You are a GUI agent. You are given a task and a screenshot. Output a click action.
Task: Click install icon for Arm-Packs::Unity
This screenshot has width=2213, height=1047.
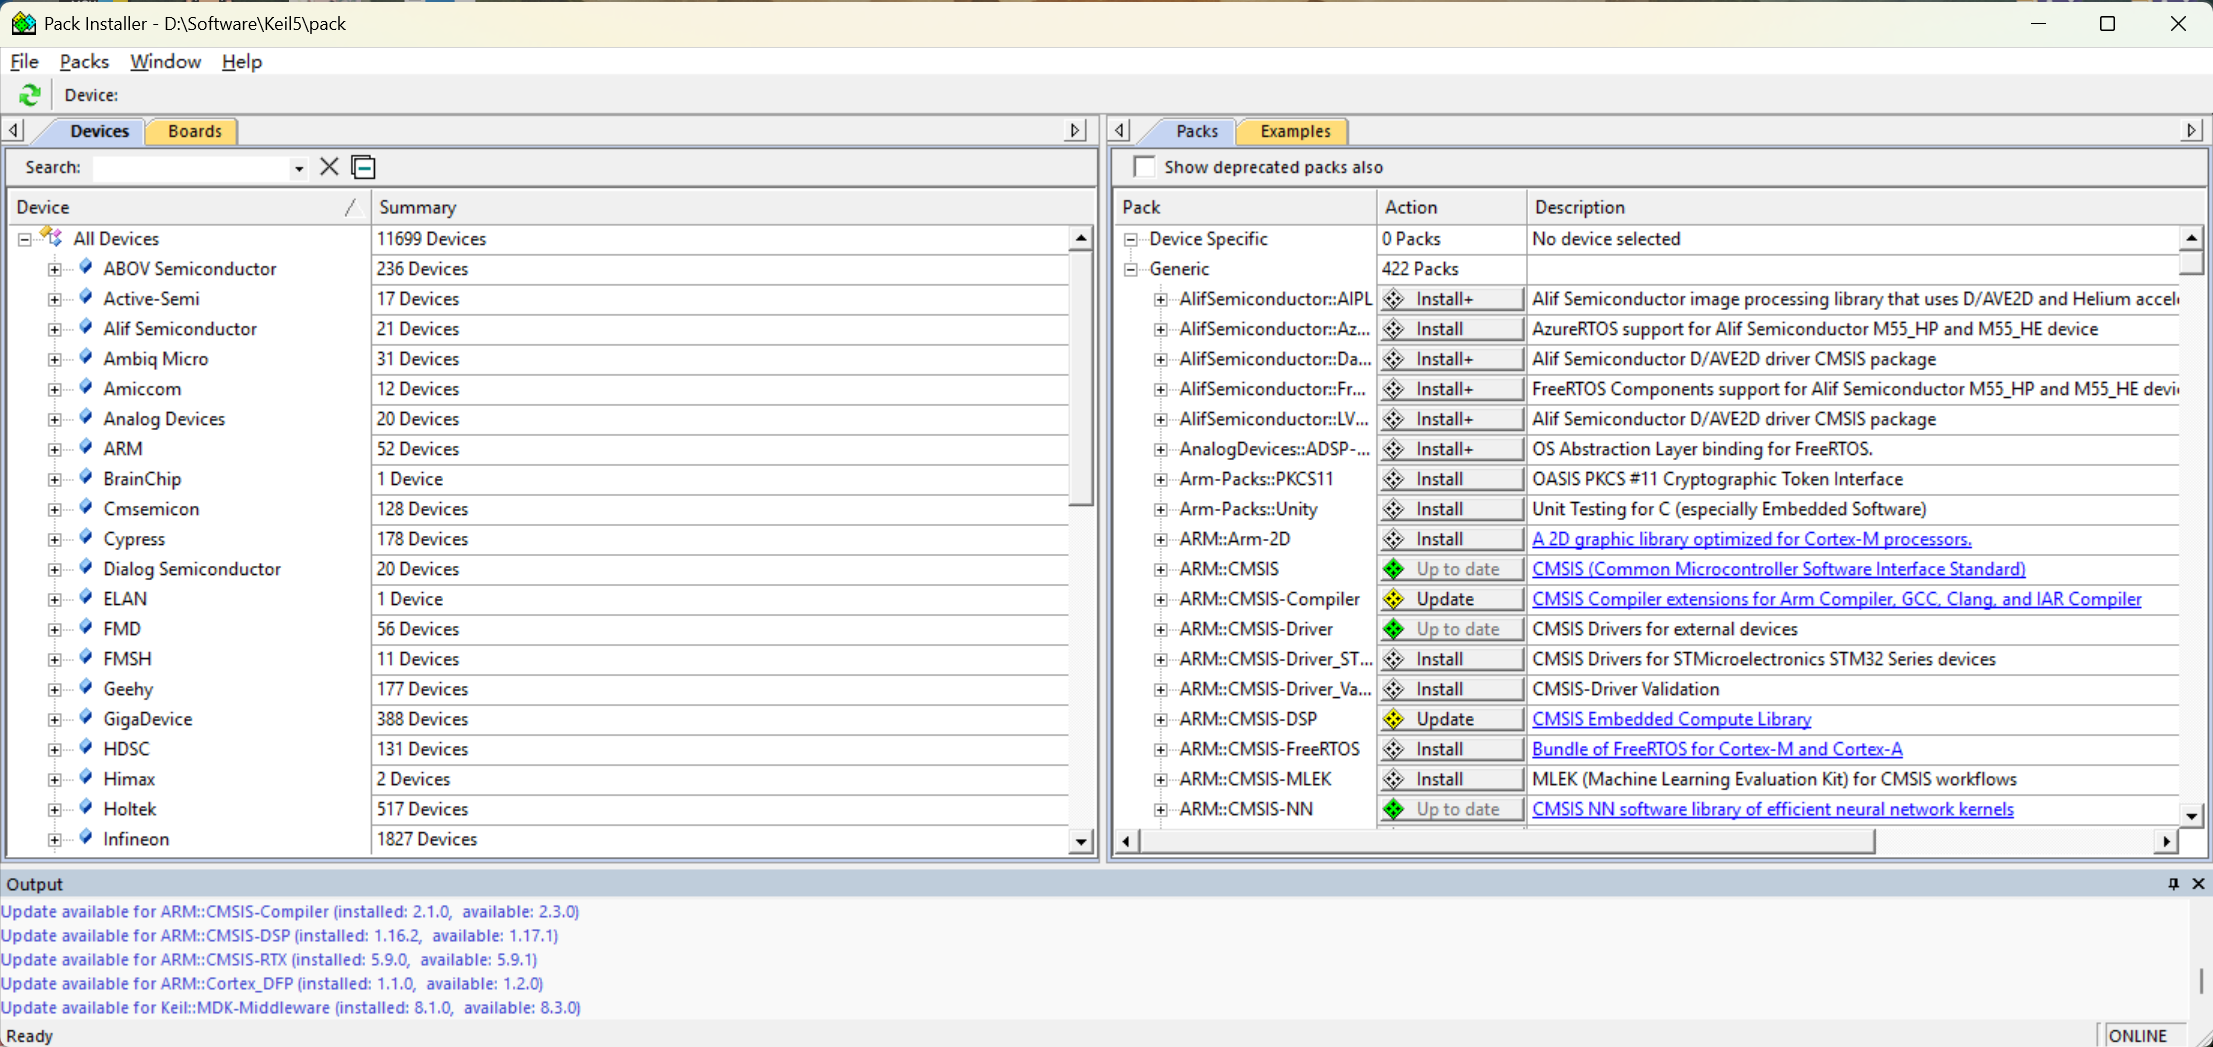pos(1394,509)
